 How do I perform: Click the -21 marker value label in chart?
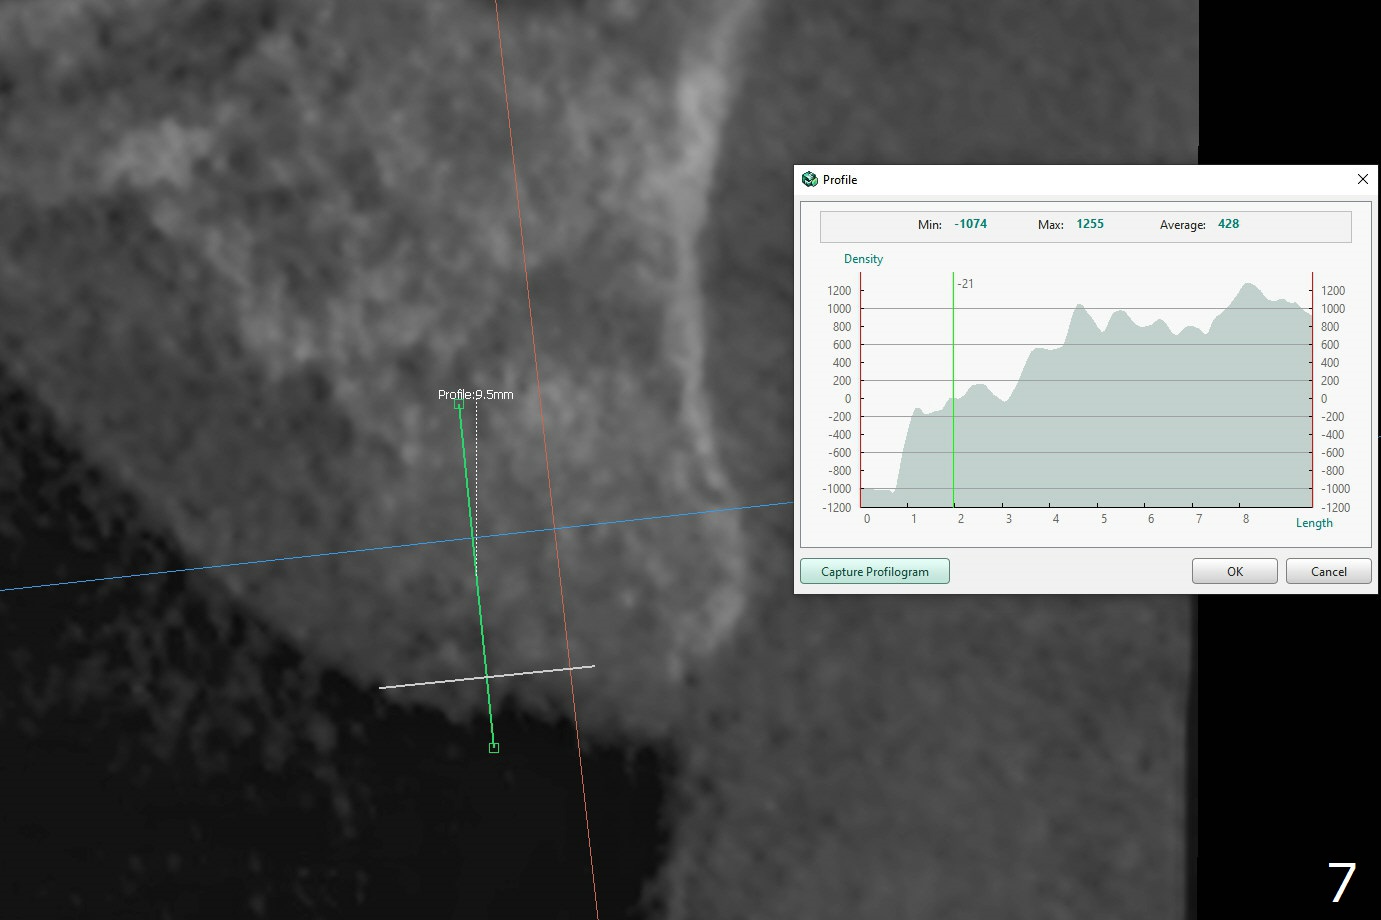966,284
